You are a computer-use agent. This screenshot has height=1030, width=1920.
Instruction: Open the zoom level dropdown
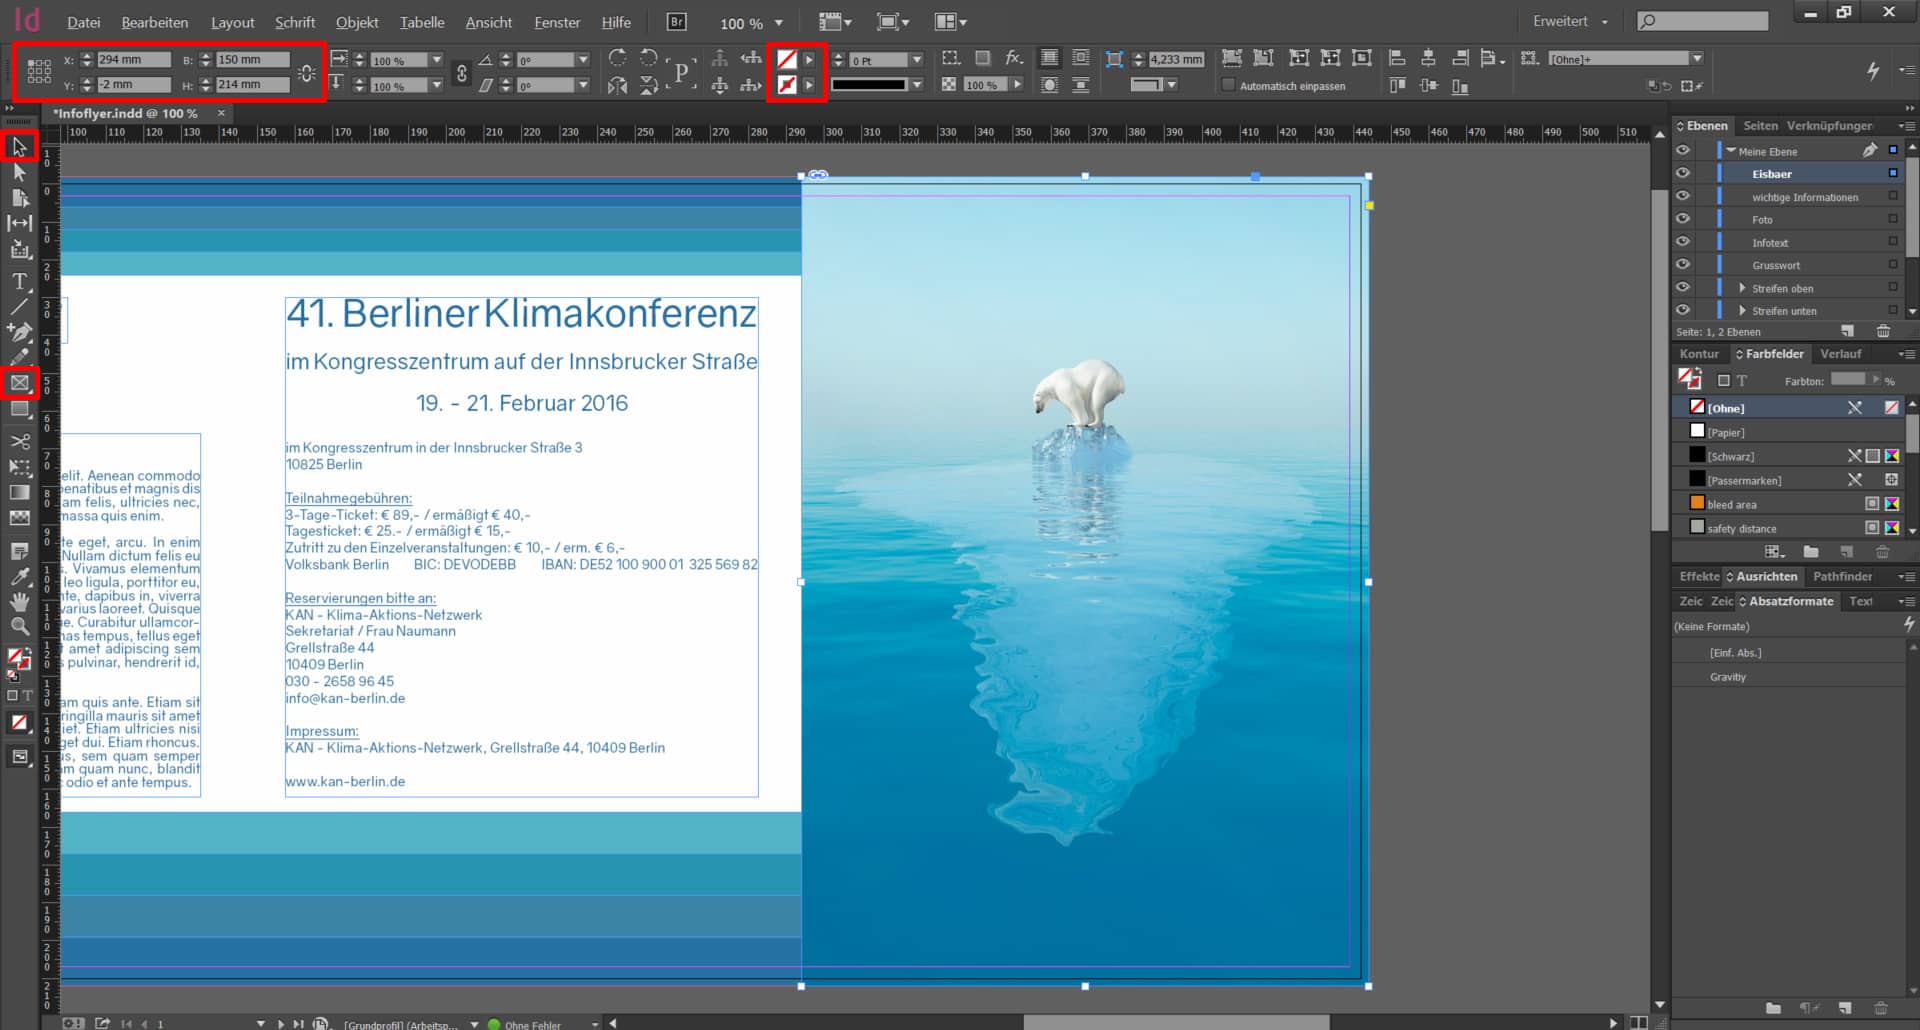click(x=779, y=23)
